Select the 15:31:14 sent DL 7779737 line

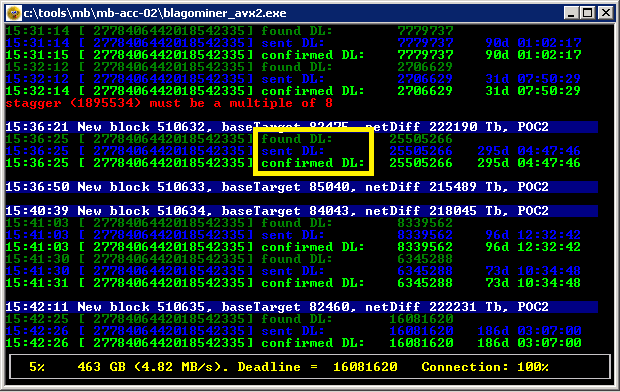coord(293,43)
